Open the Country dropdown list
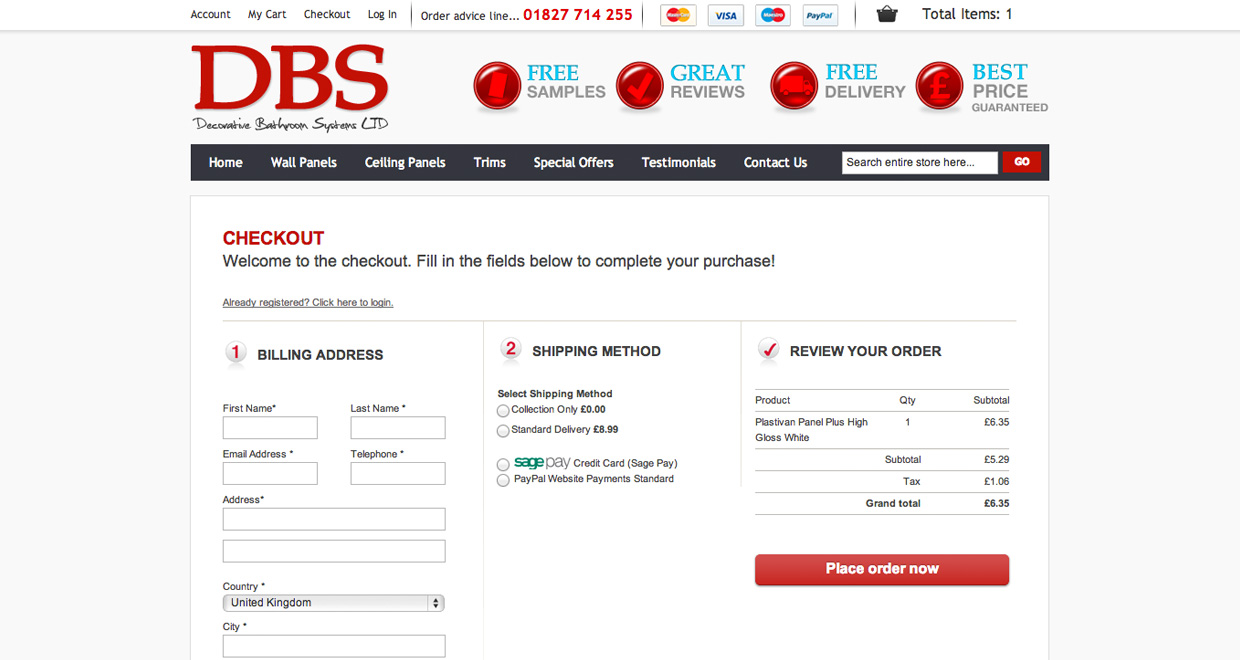 pos(333,603)
